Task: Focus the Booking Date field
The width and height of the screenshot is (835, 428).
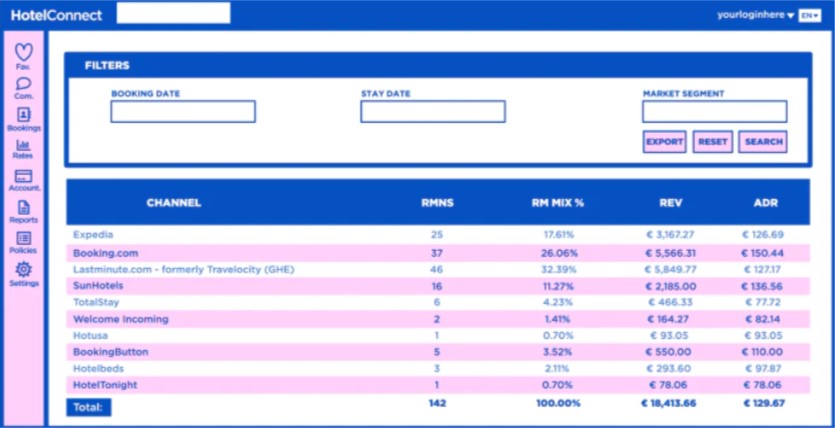Action: pyautogui.click(x=183, y=111)
